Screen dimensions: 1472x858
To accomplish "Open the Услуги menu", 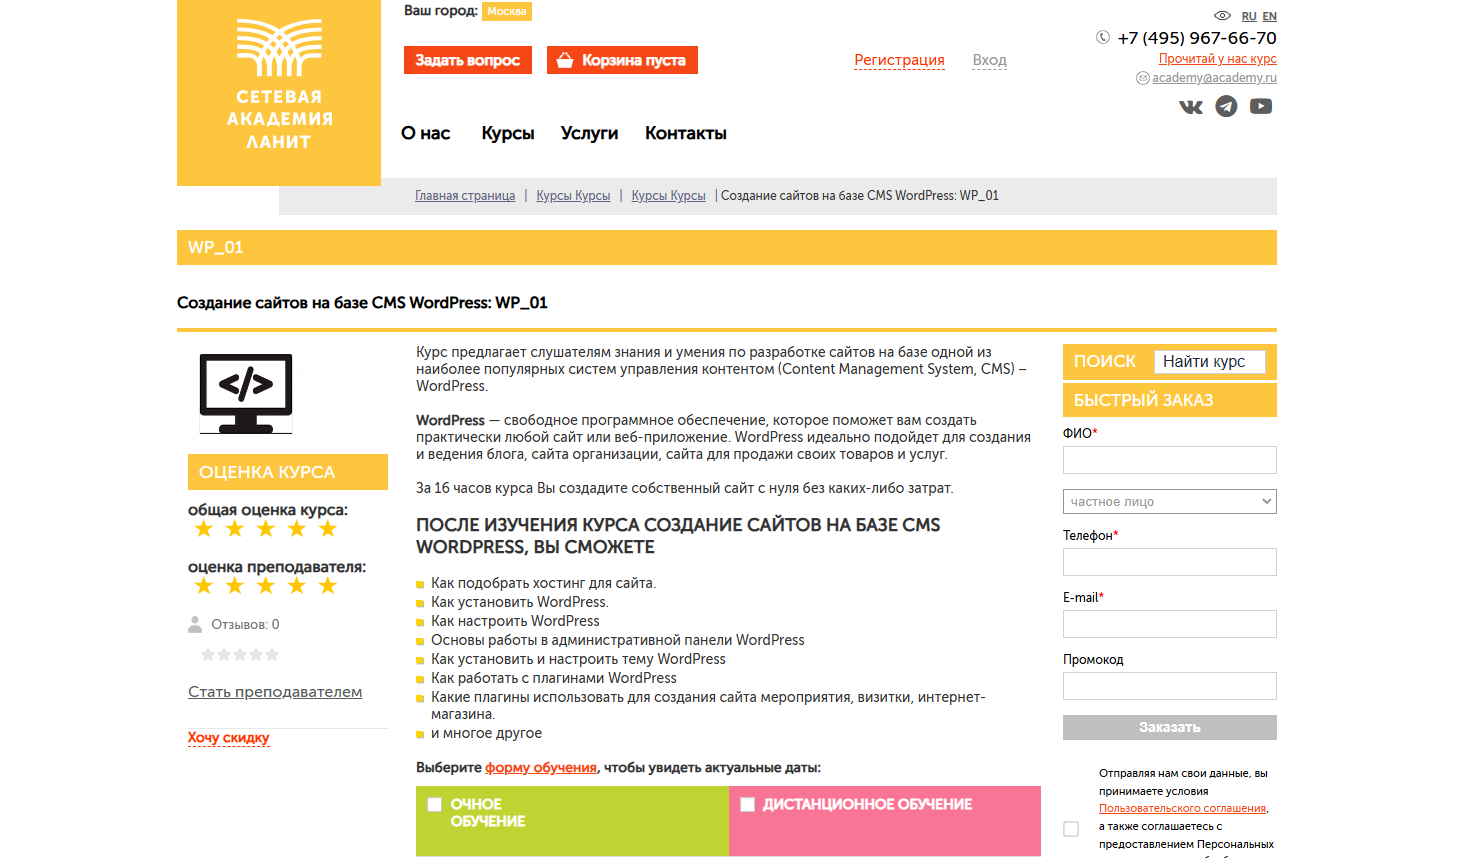I will click(x=589, y=133).
